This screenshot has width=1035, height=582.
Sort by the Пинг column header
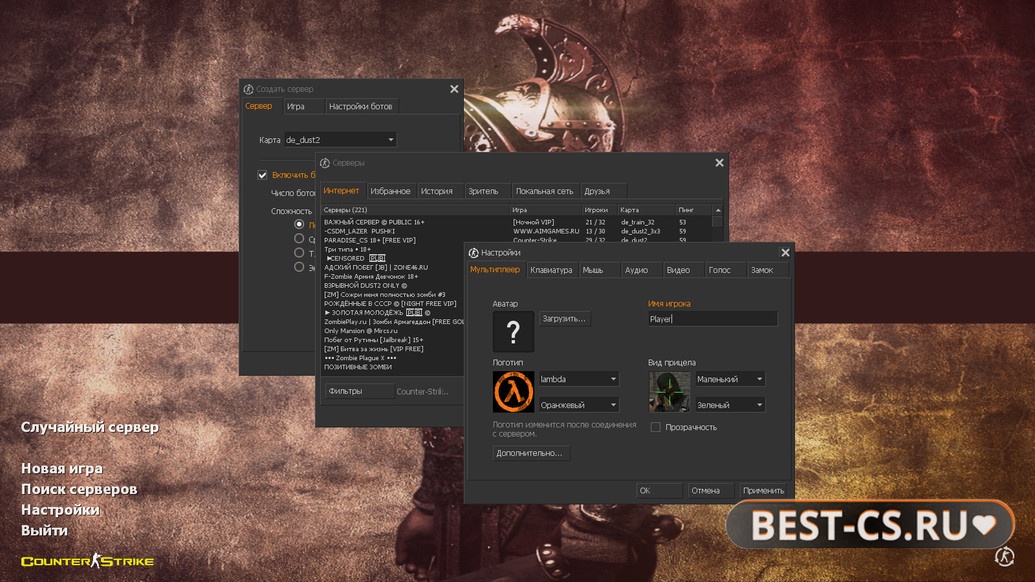(x=694, y=210)
